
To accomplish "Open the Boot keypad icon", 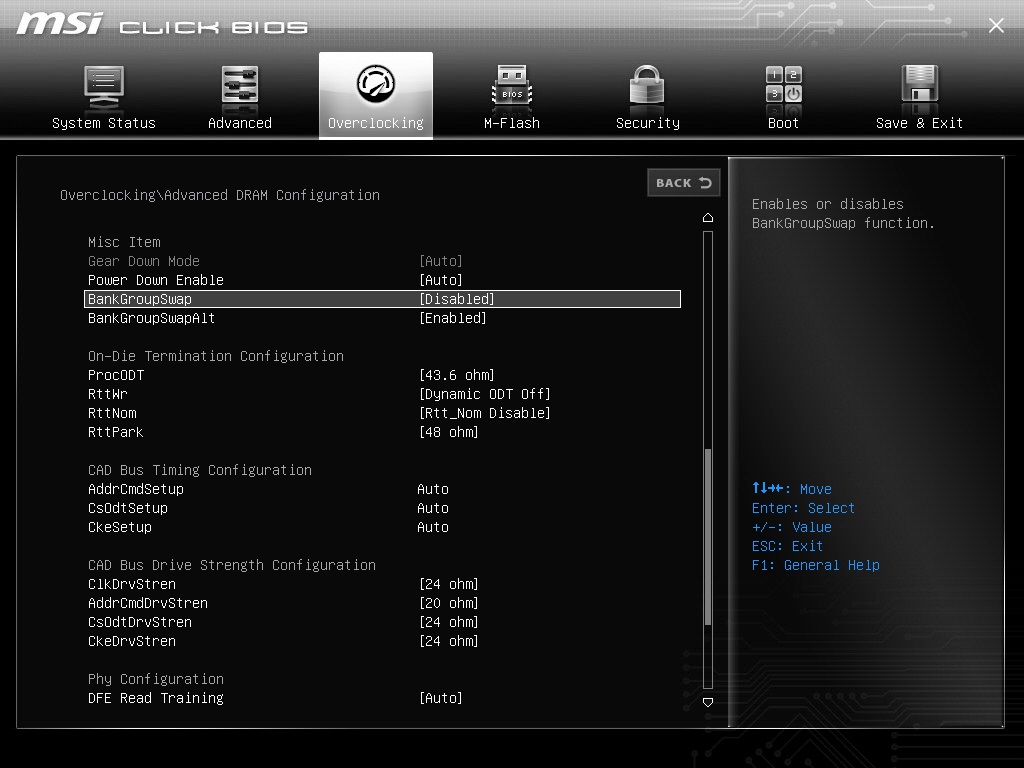I will click(784, 85).
